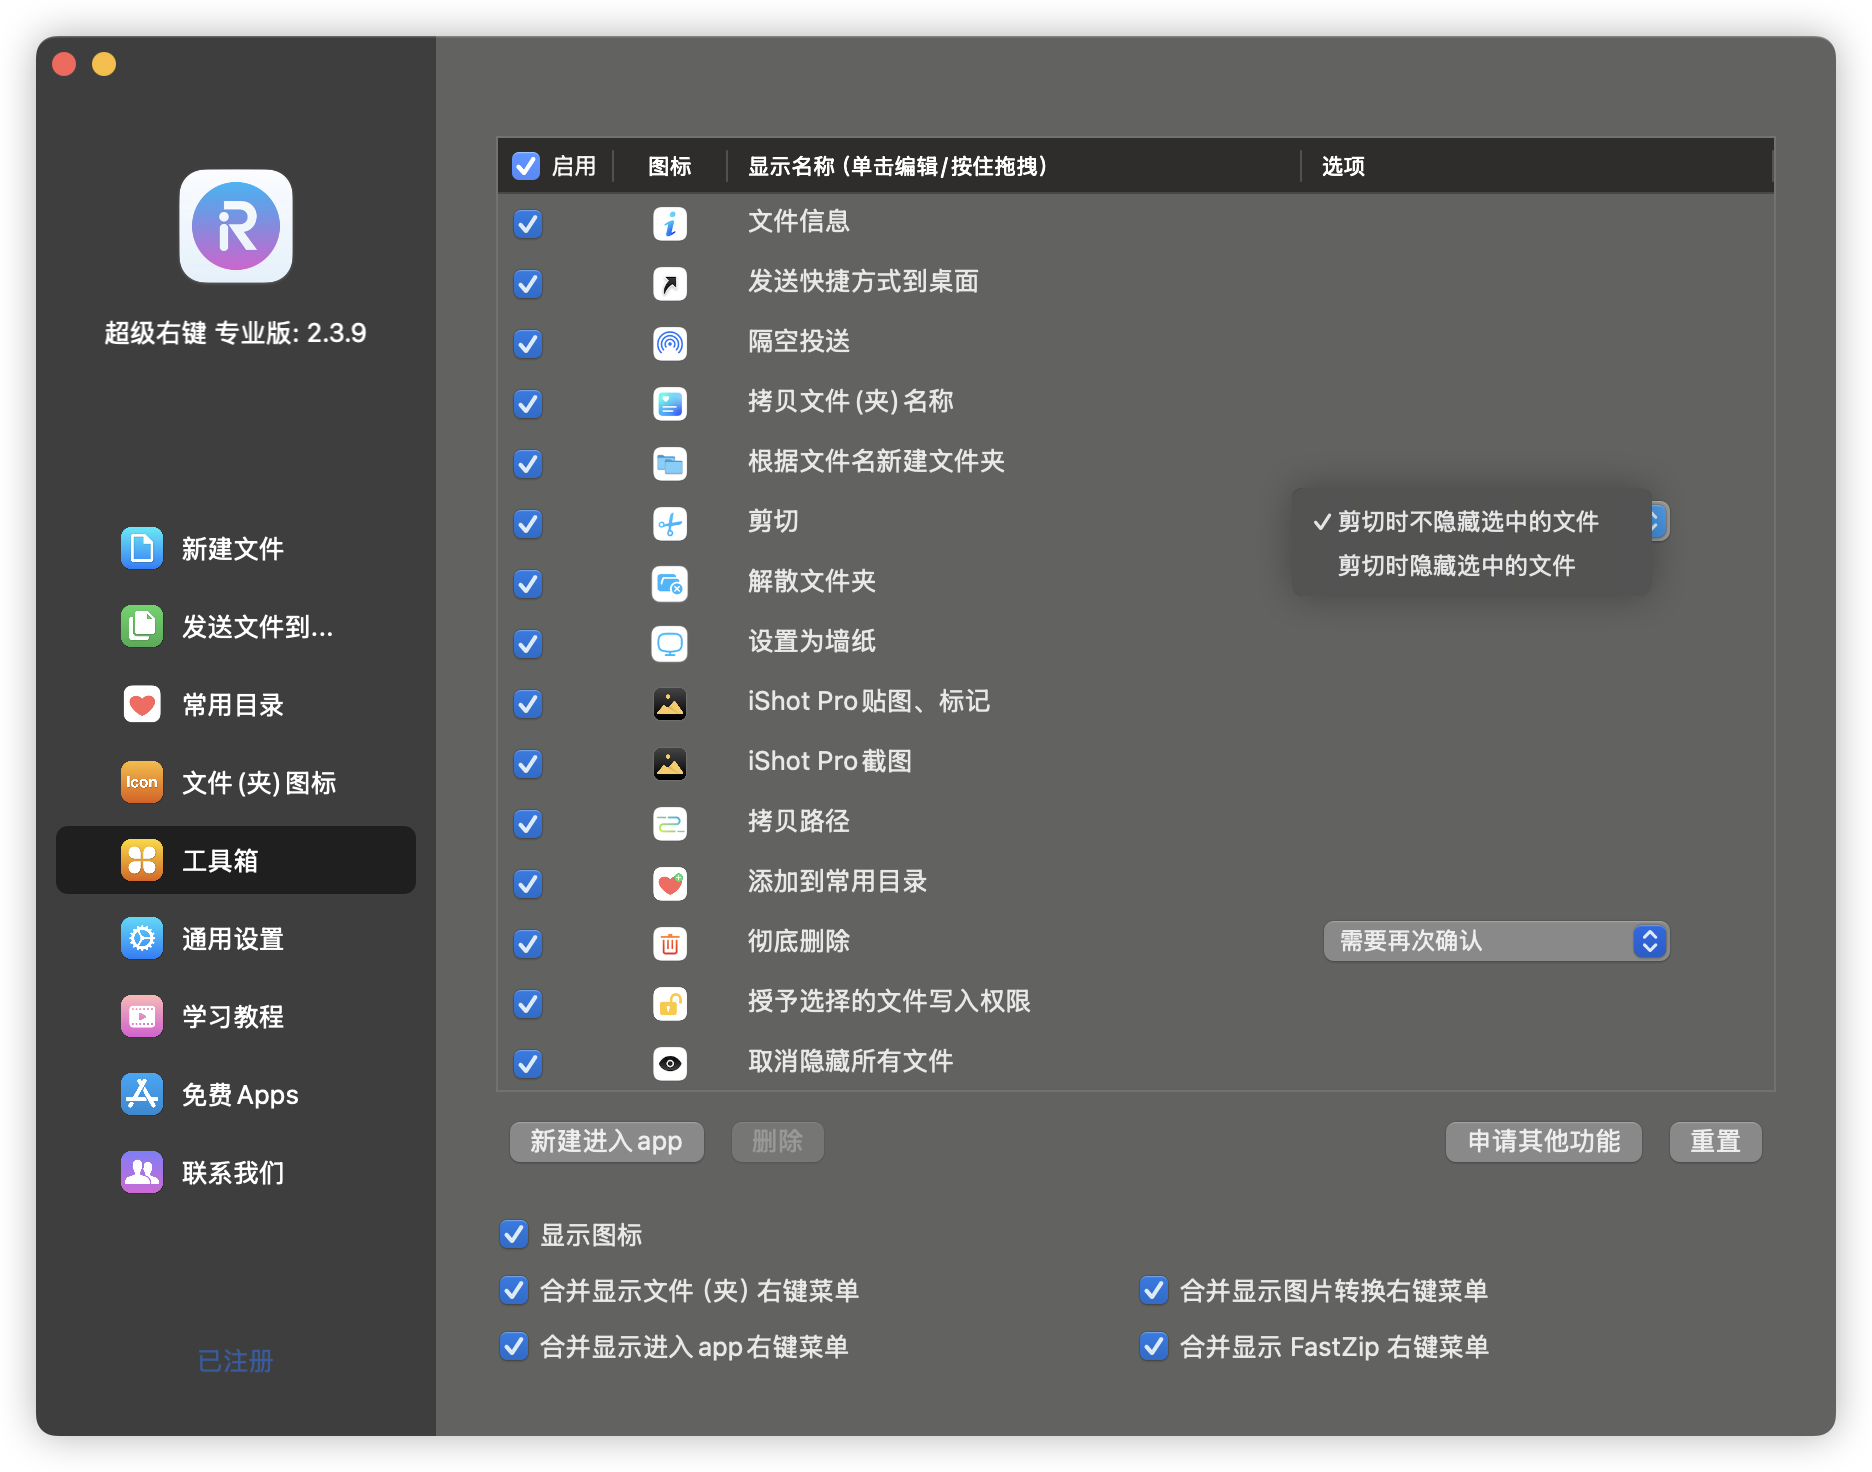
Task: Toggle the 启用 header checkbox
Action: click(526, 166)
